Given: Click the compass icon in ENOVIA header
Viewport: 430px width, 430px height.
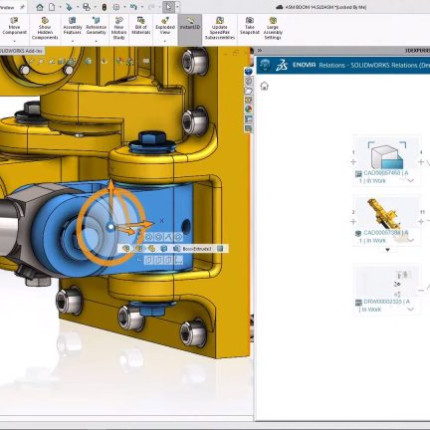Looking at the screenshot, I should [x=265, y=65].
